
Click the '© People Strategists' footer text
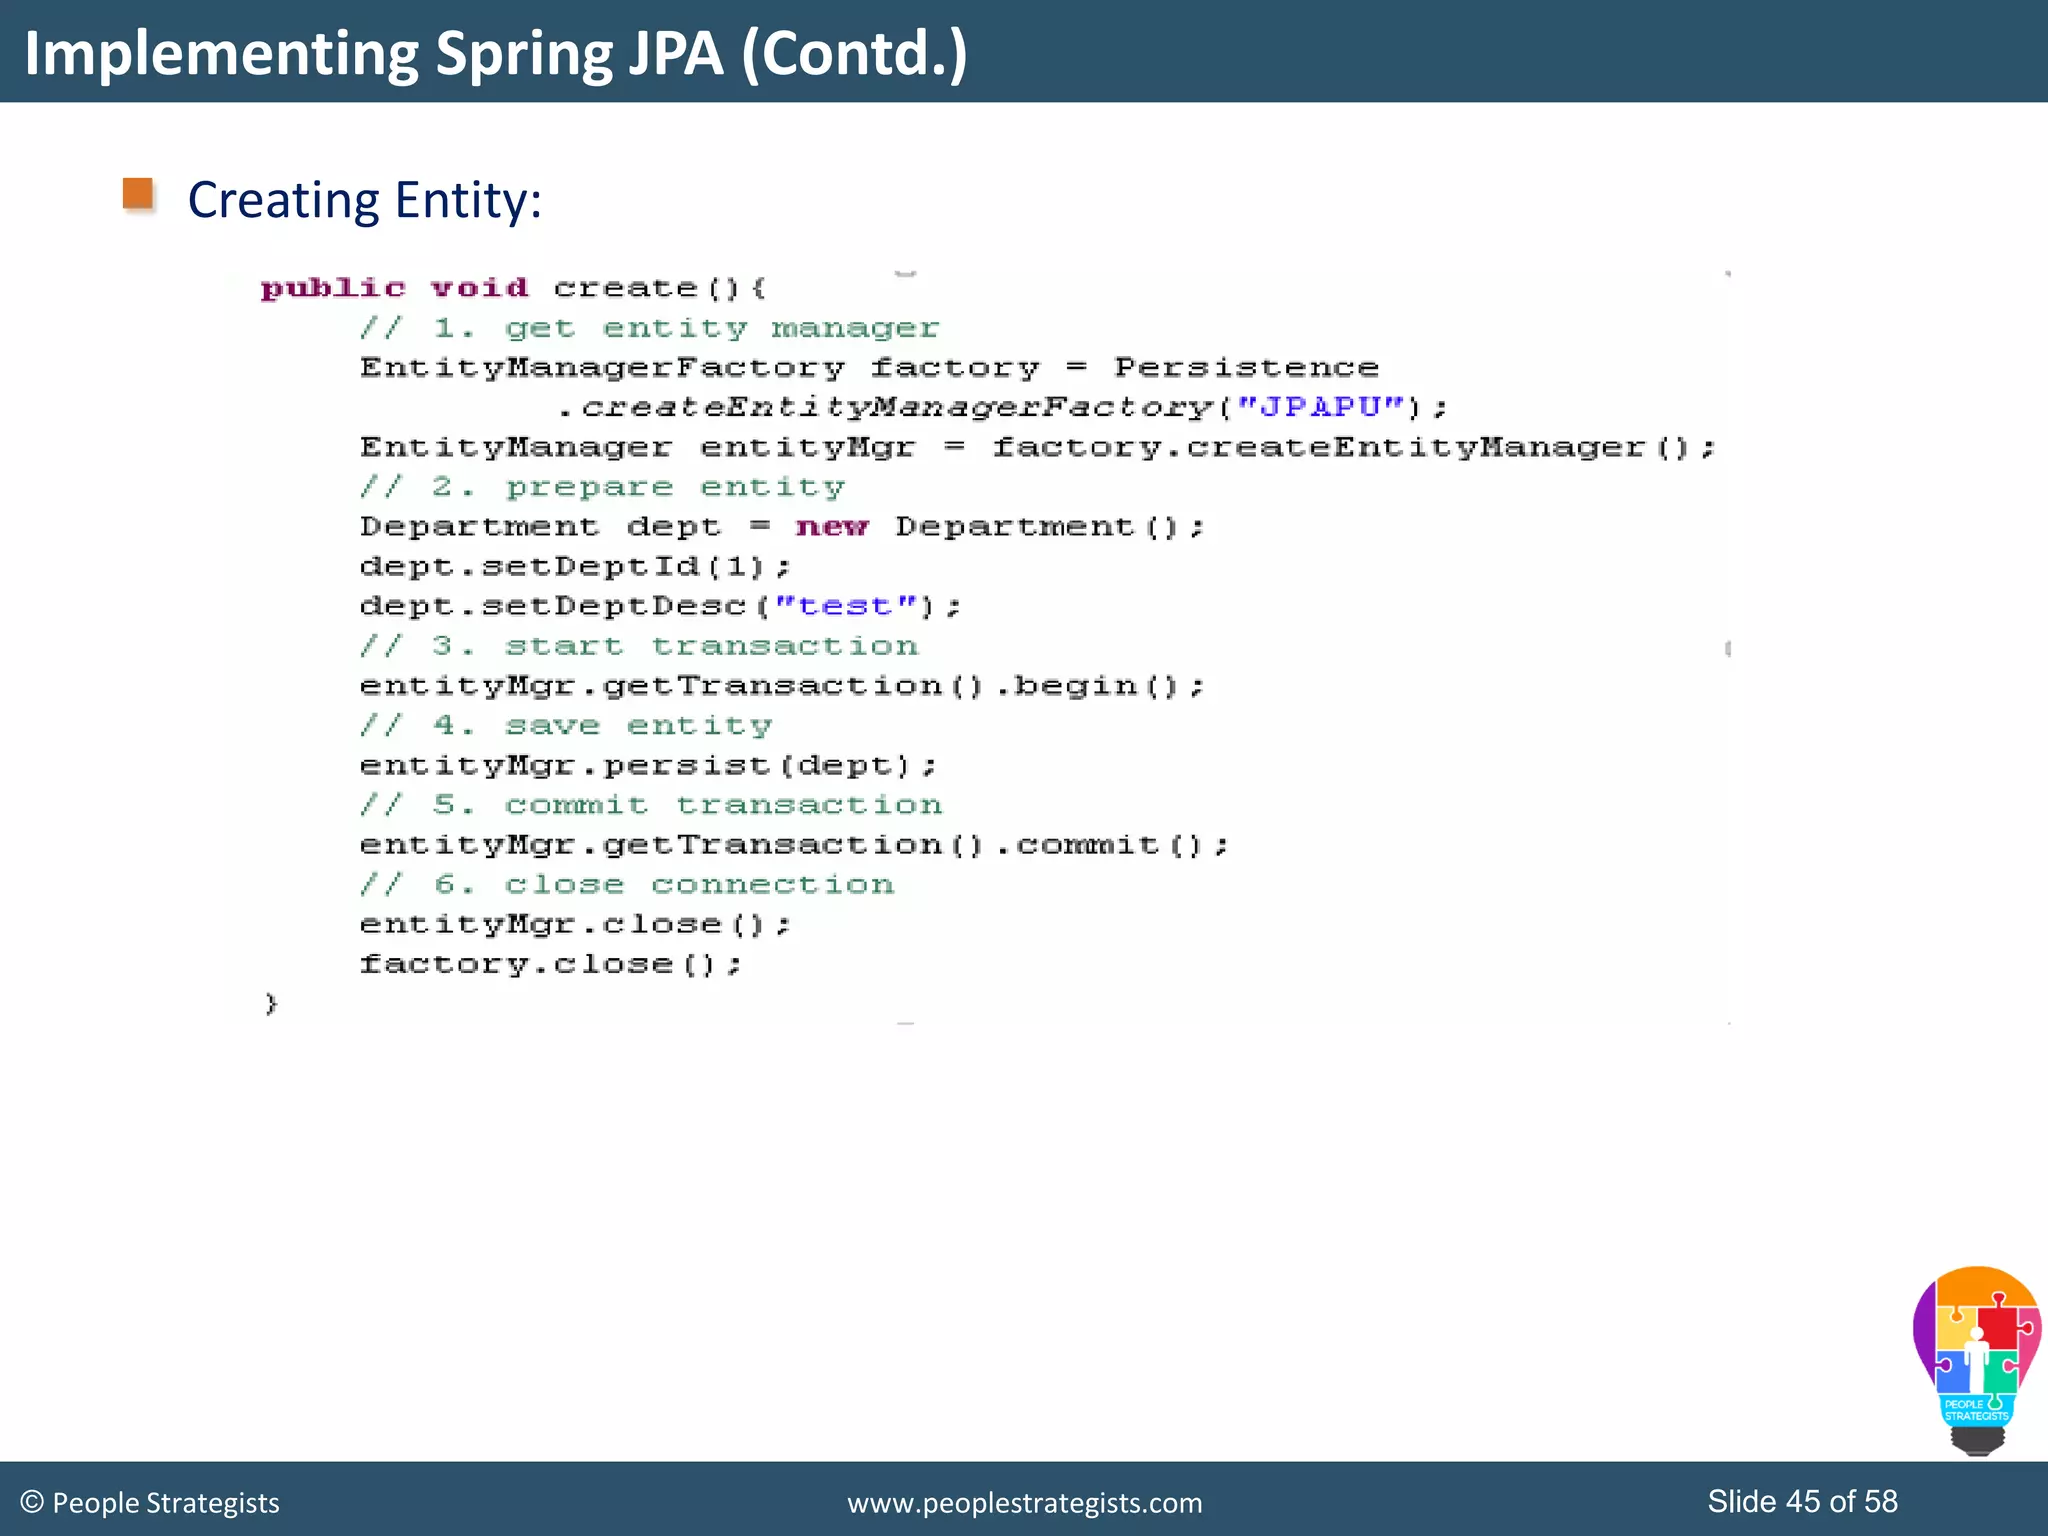150,1503
